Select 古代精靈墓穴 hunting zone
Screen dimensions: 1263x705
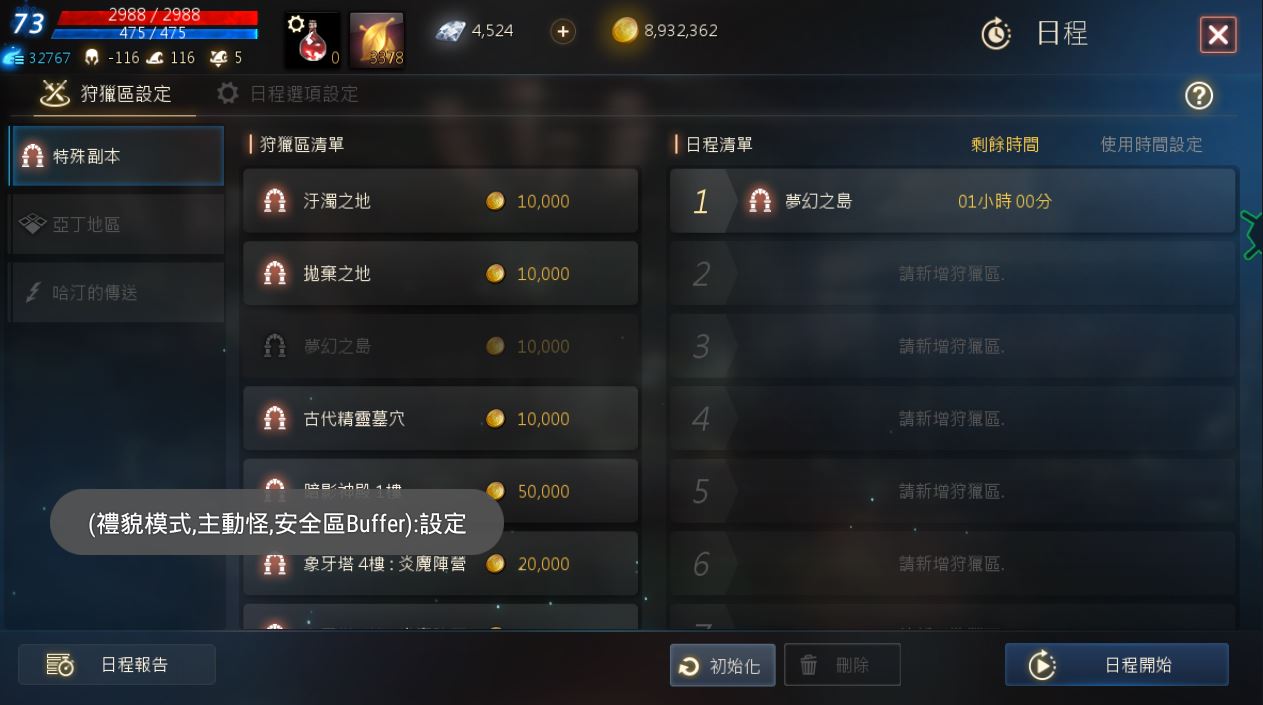(440, 419)
